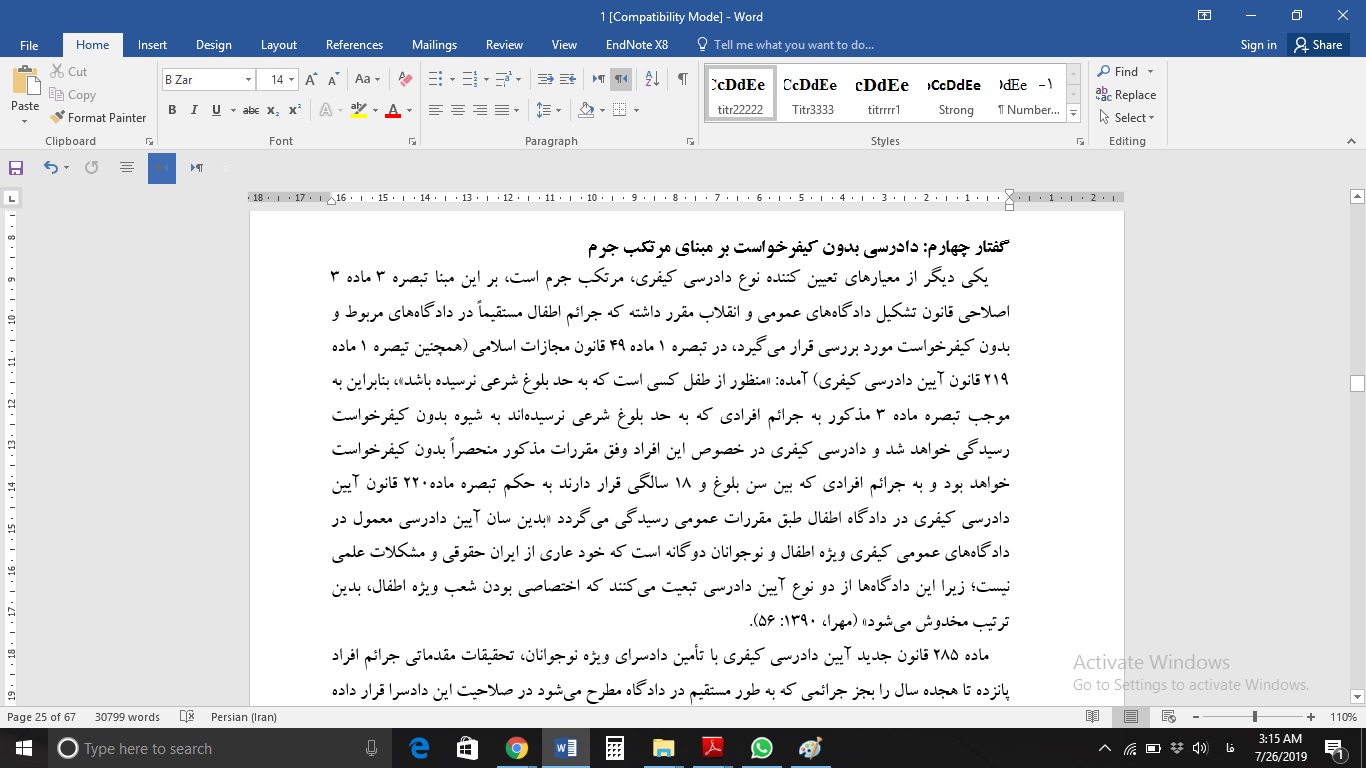The image size is (1366, 768).
Task: Open Find in the Editing group
Action: coord(1122,71)
